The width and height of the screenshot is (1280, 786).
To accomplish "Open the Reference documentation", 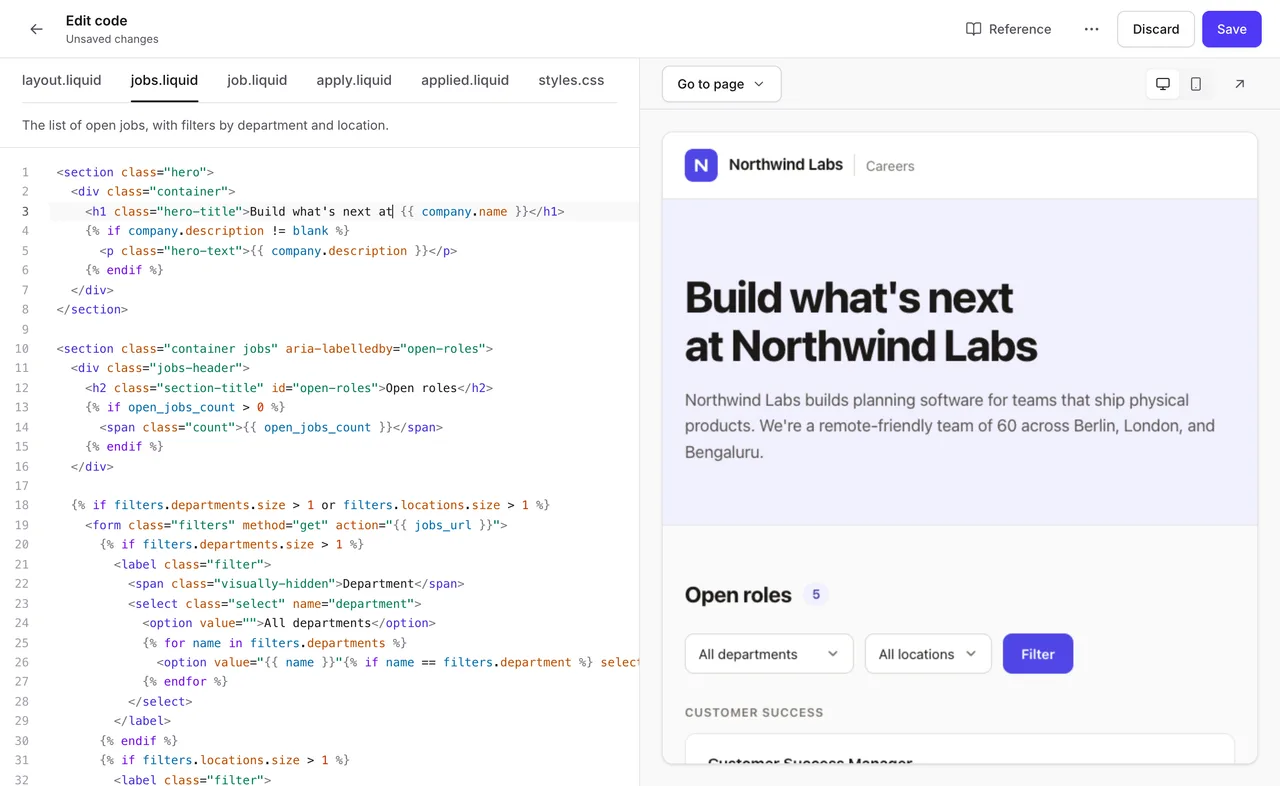I will click(x=1008, y=29).
